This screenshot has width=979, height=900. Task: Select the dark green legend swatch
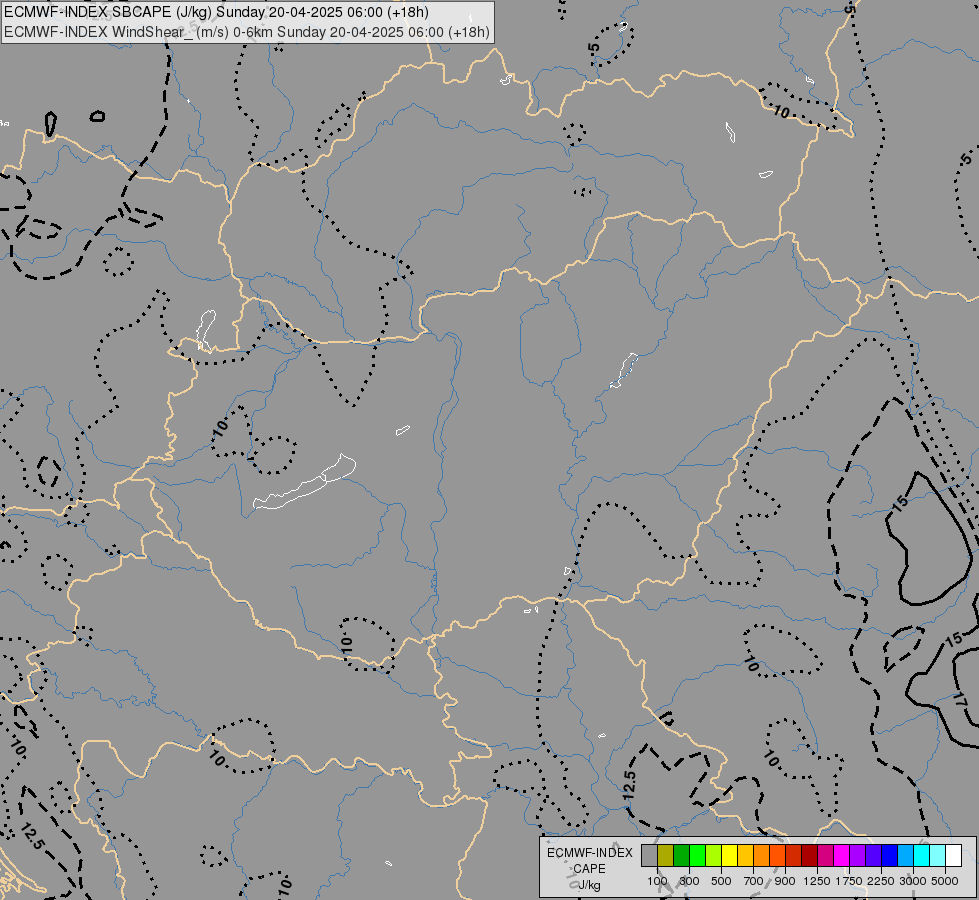click(x=681, y=855)
